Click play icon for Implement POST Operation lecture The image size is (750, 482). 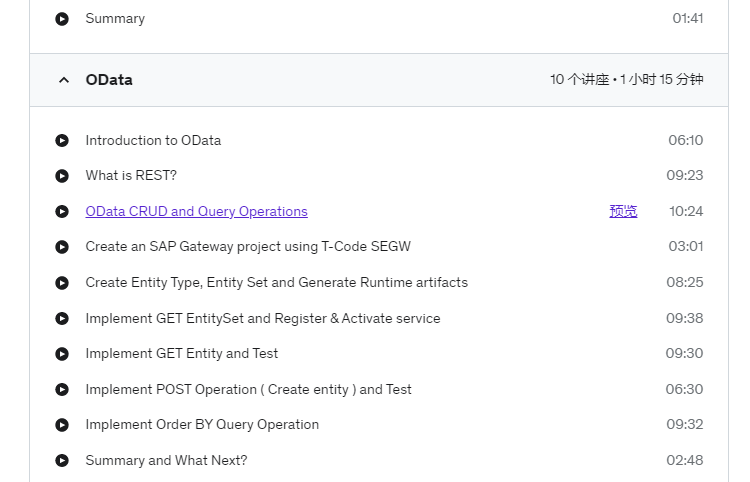(62, 390)
